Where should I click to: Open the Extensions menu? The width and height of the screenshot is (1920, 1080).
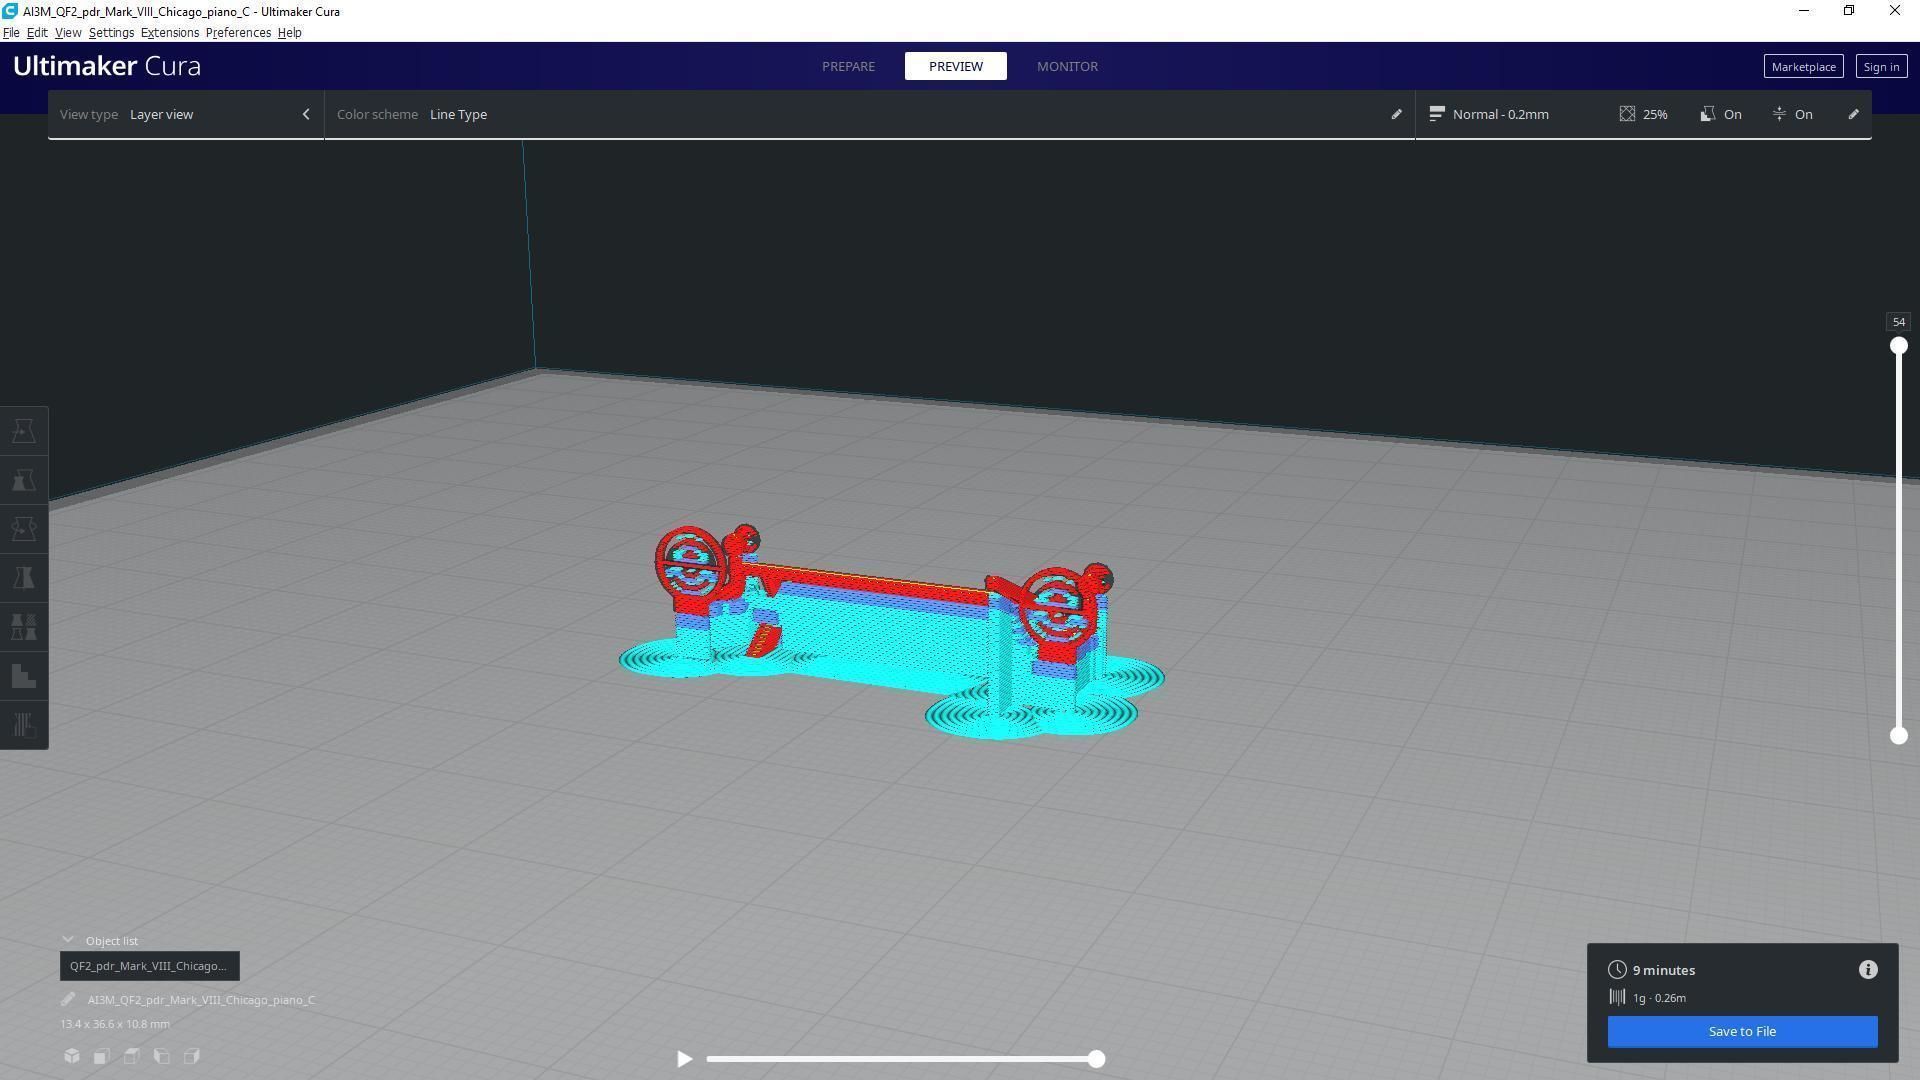pyautogui.click(x=169, y=33)
